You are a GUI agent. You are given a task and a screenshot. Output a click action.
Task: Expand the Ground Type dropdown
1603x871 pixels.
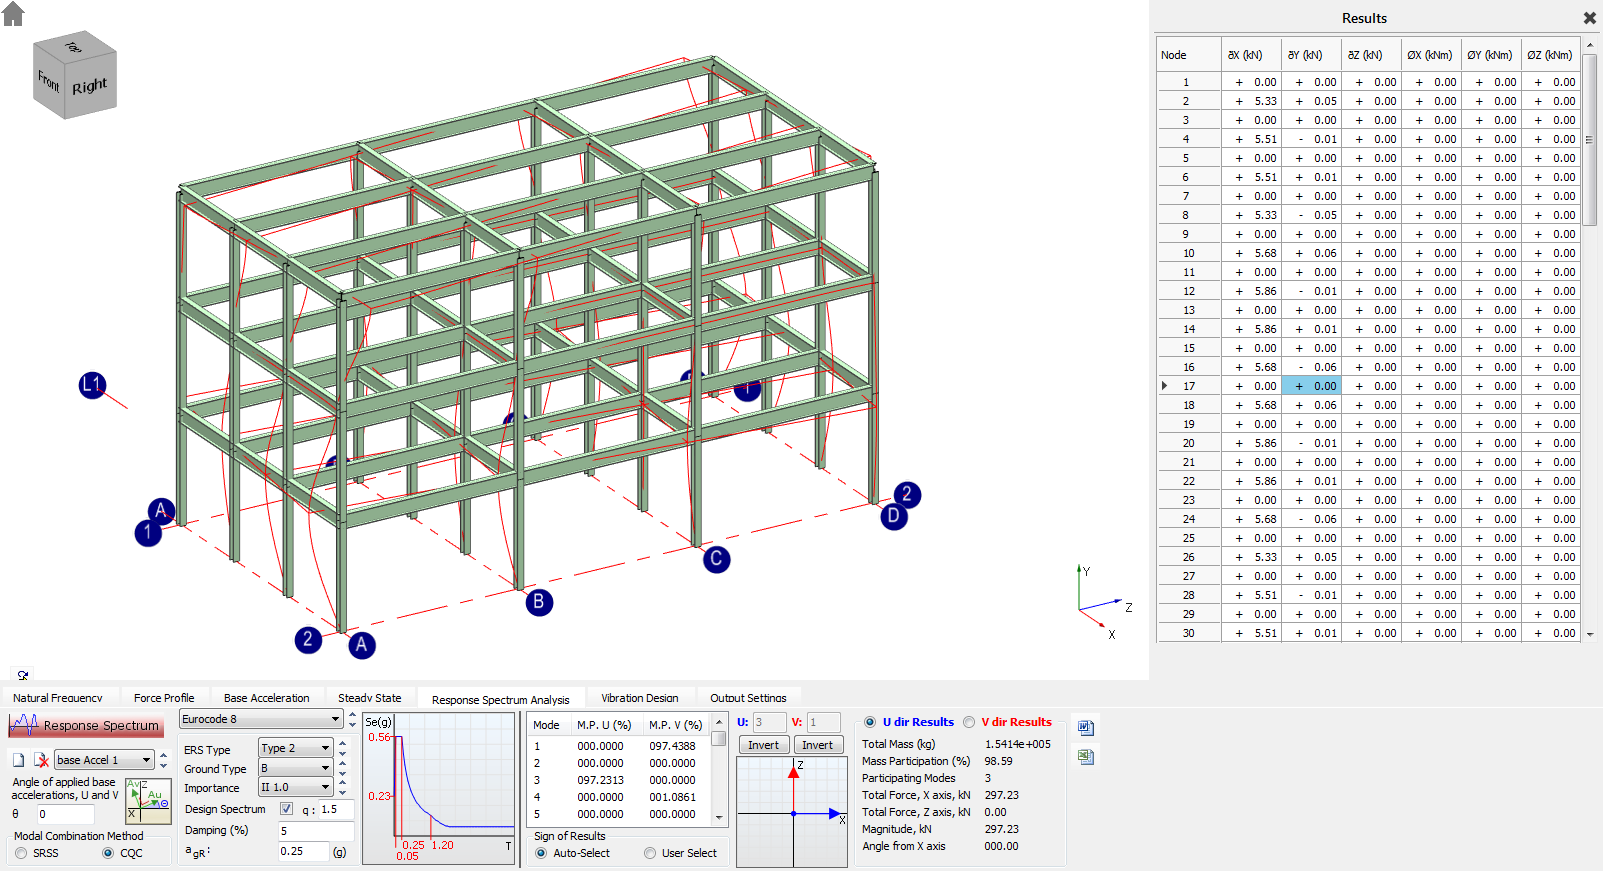pos(295,768)
